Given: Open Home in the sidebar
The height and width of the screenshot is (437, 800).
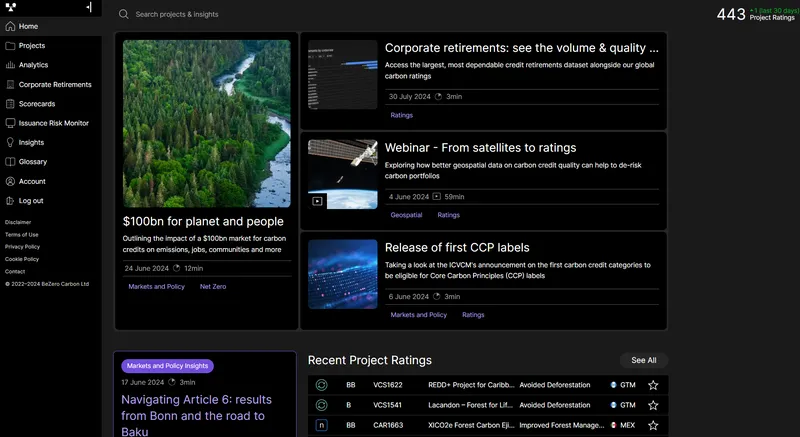Looking at the screenshot, I should point(51,26).
